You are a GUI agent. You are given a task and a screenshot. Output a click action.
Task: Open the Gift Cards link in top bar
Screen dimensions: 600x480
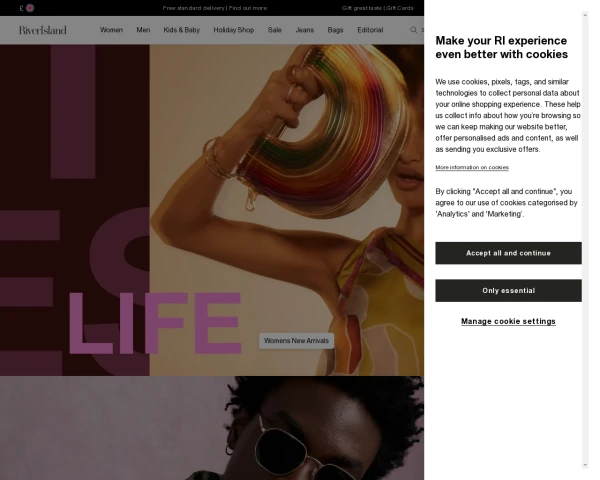tap(400, 8)
